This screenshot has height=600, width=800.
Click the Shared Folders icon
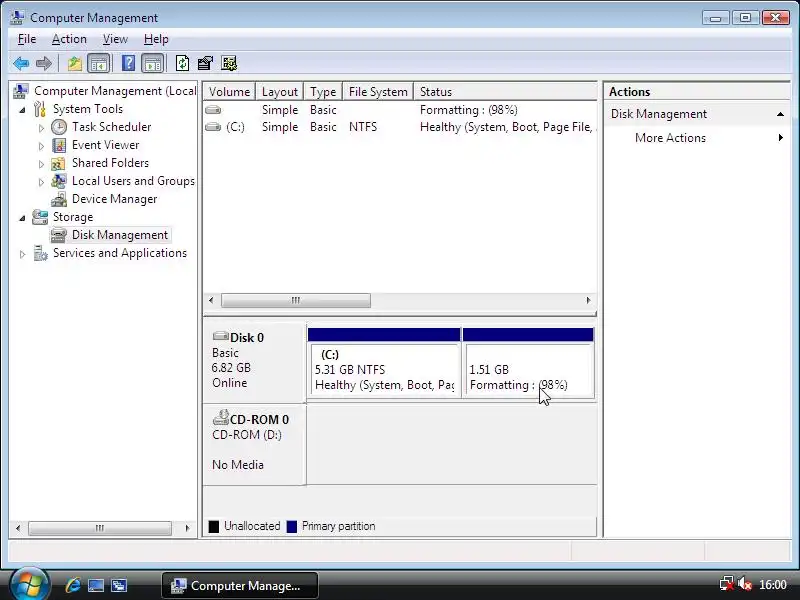coord(58,163)
